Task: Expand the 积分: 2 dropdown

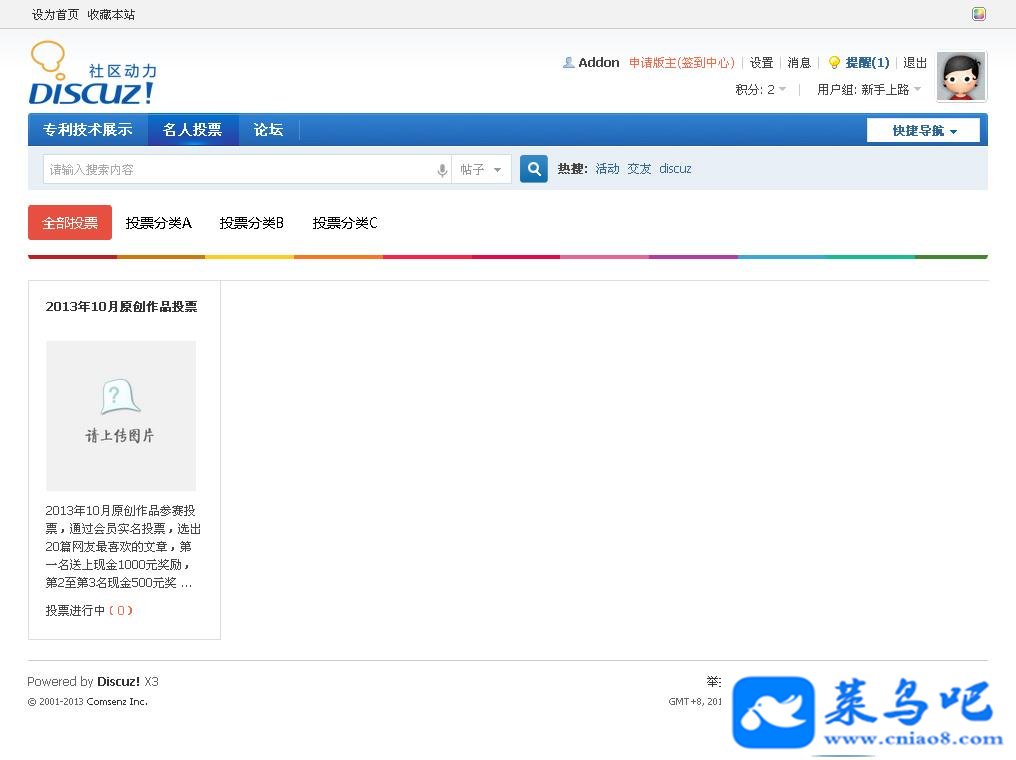Action: pos(761,89)
